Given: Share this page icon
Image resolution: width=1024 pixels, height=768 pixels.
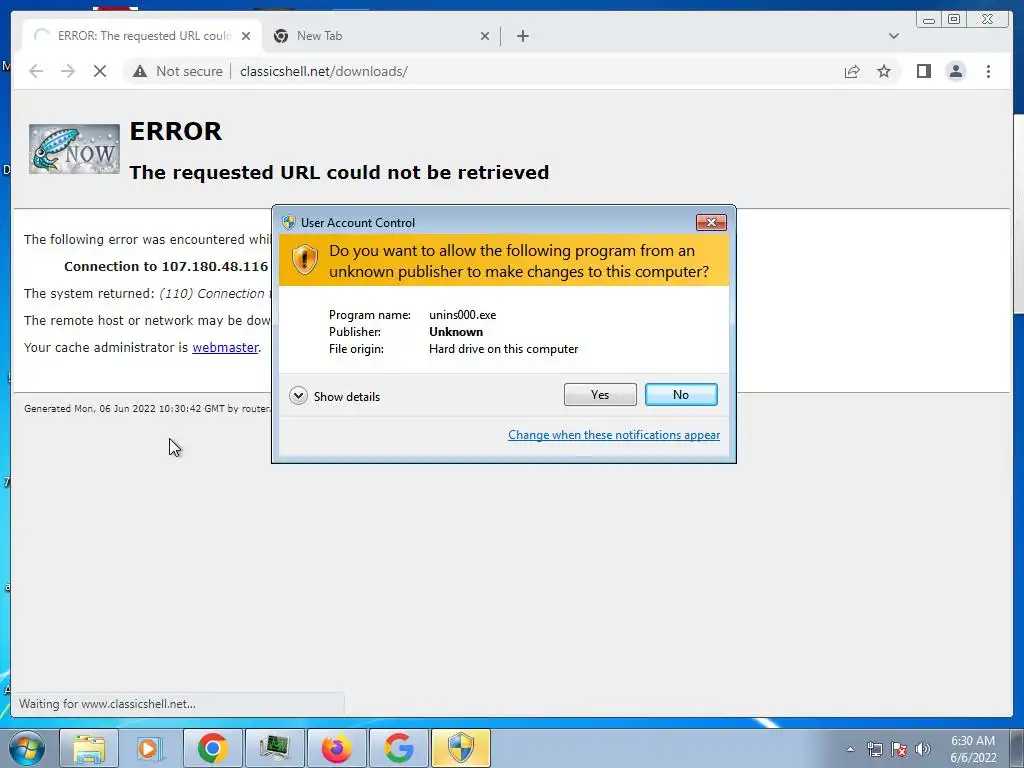Looking at the screenshot, I should (x=852, y=71).
